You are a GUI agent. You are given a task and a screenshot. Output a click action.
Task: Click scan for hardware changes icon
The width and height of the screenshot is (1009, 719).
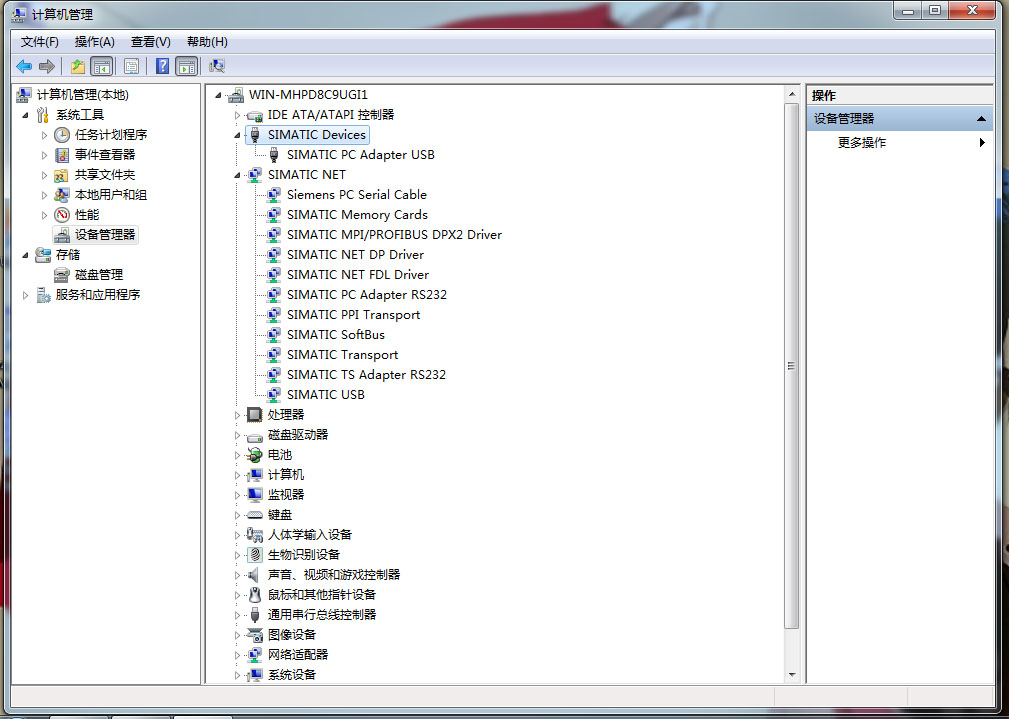[x=216, y=66]
